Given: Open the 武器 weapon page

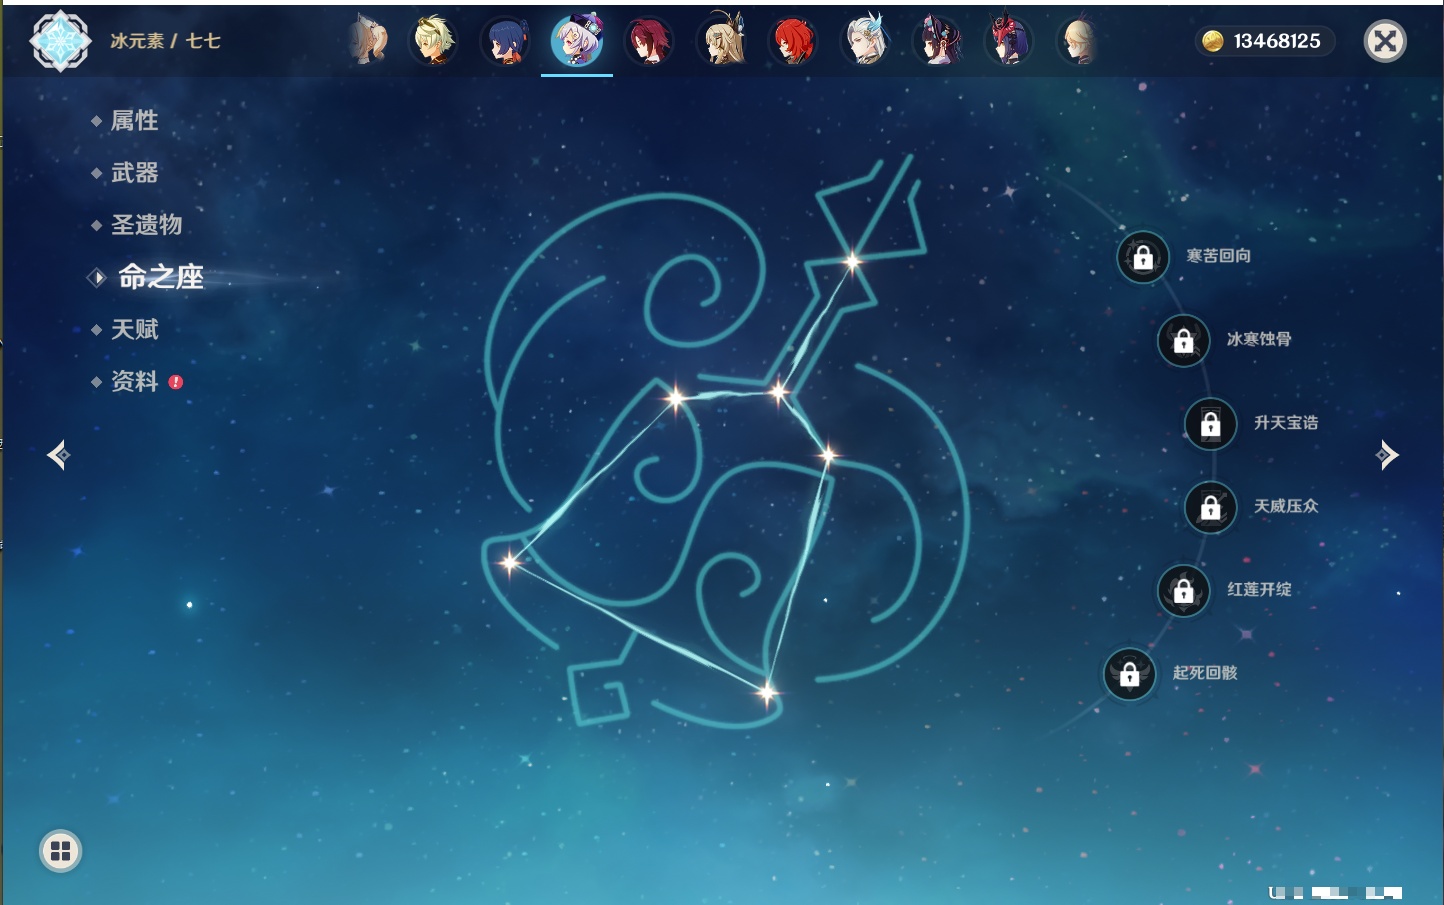Looking at the screenshot, I should tap(134, 173).
